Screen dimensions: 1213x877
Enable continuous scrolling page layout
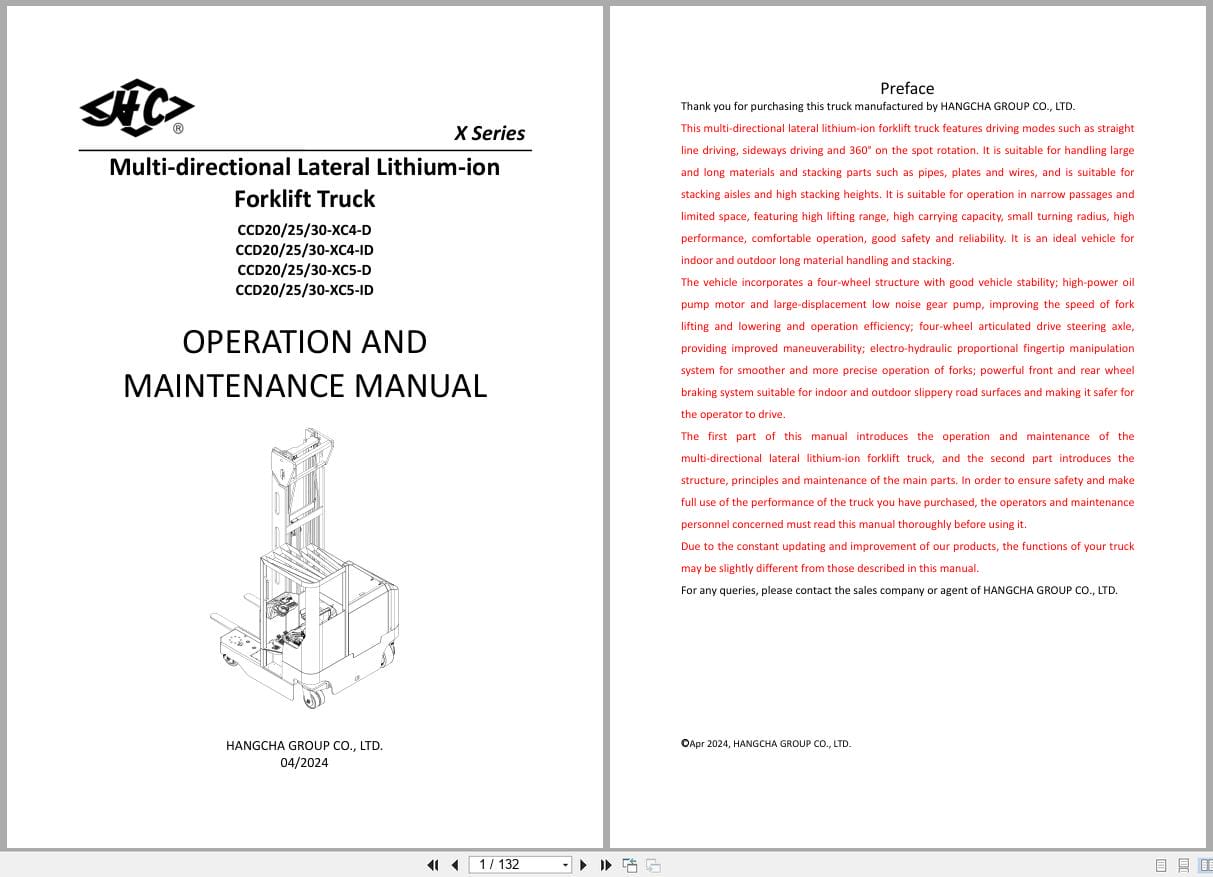click(x=1184, y=865)
